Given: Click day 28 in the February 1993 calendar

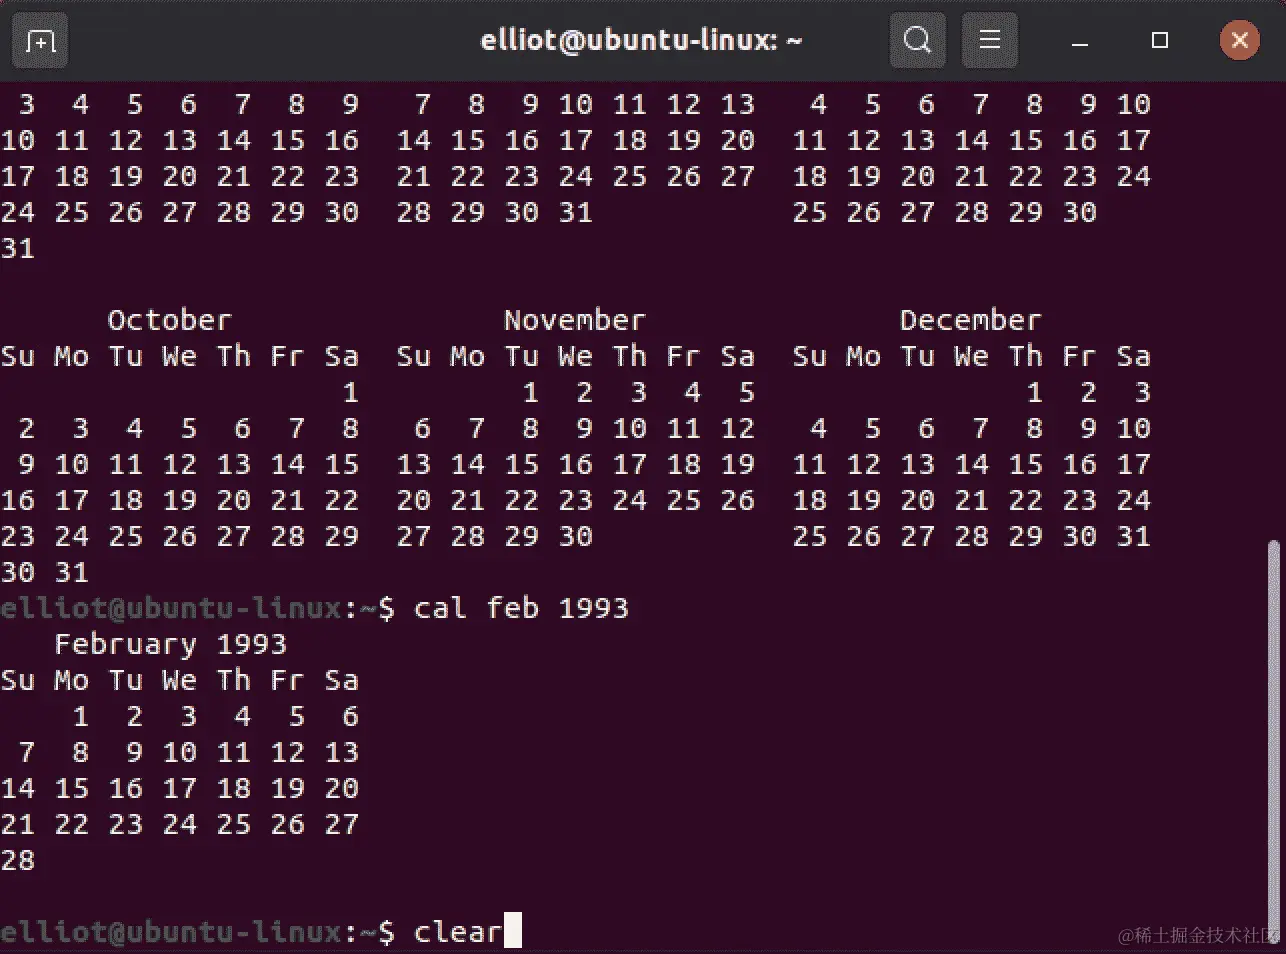Looking at the screenshot, I should pyautogui.click(x=18, y=860).
